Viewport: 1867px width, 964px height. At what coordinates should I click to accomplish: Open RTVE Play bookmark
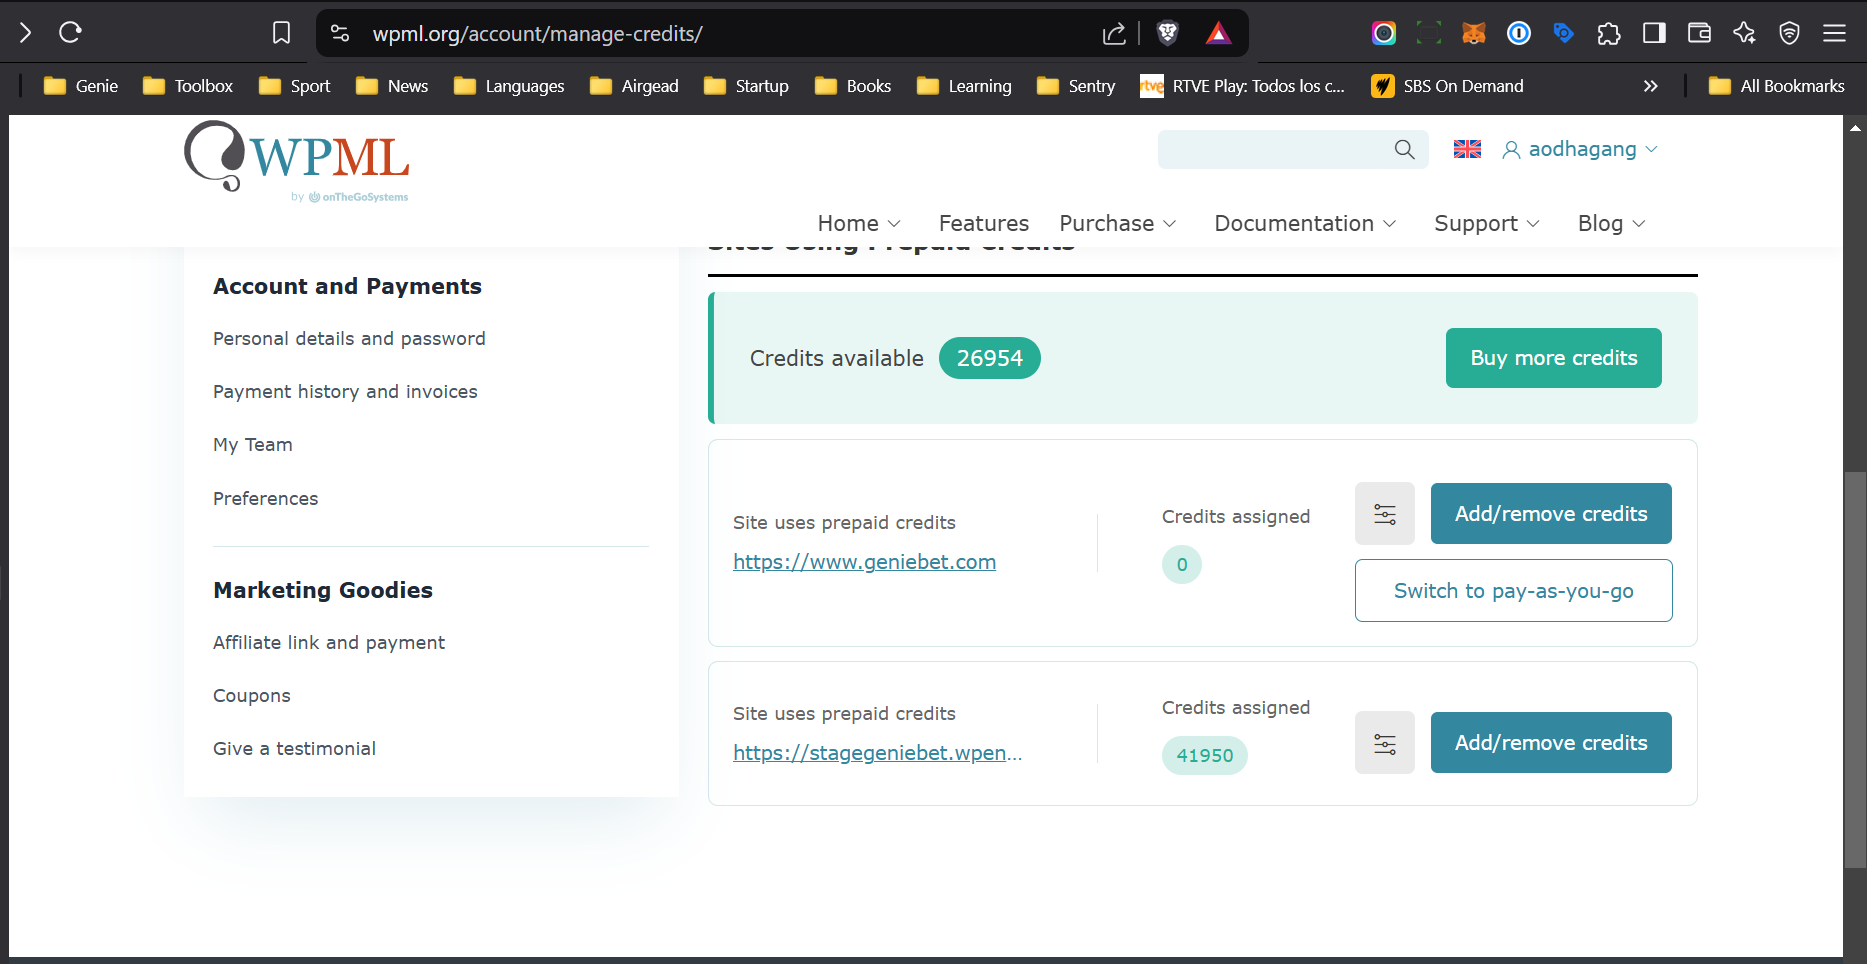1243,86
